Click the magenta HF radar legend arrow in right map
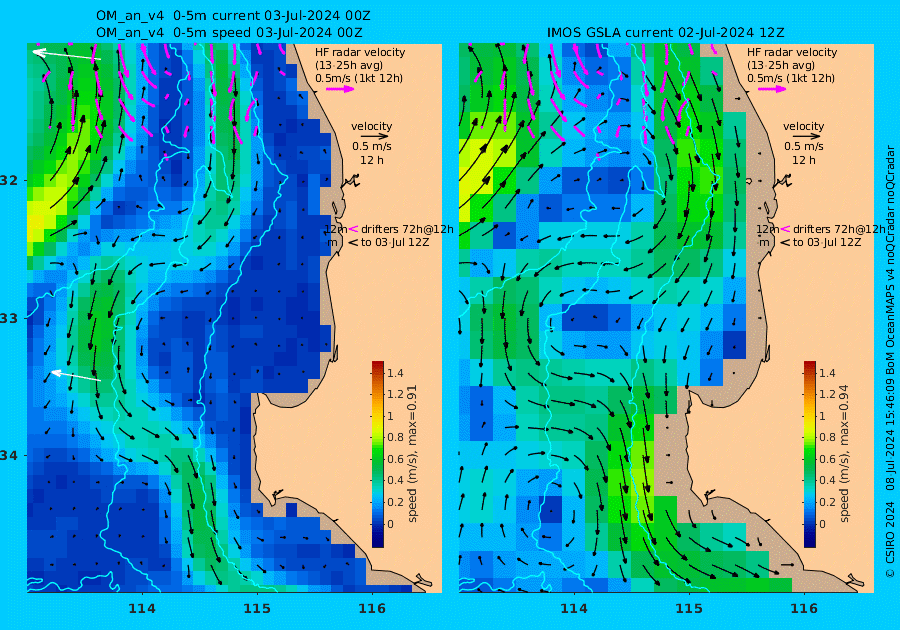The image size is (900, 630). coord(772,89)
